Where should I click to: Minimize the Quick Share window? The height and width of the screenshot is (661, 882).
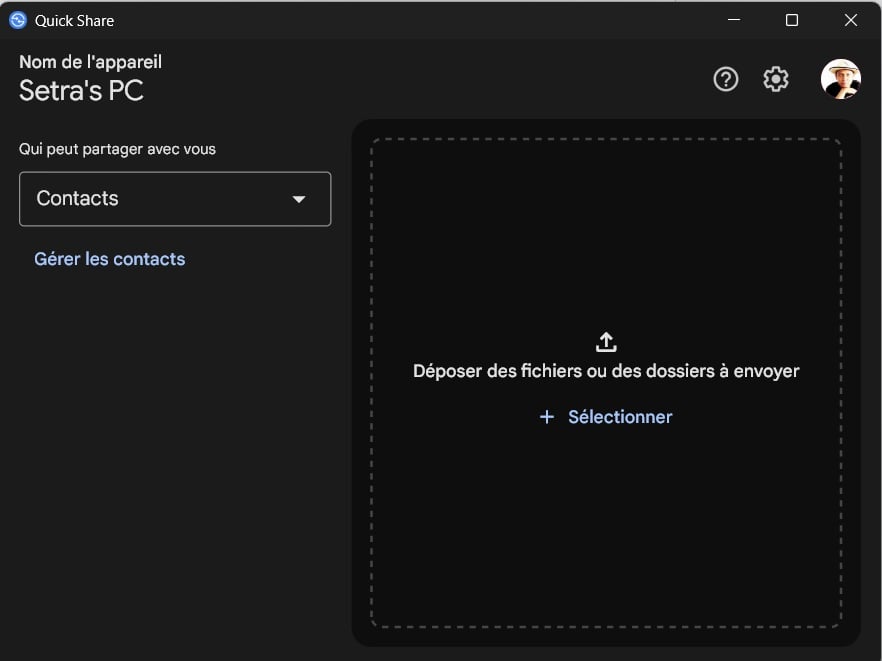click(734, 20)
